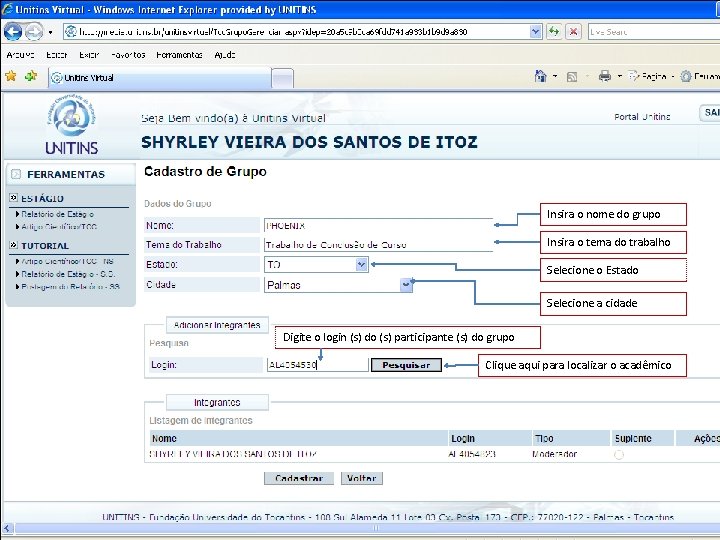Image resolution: width=720 pixels, height=540 pixels.
Task: Click the FERRAMENTAS panel header icon
Action: click(x=16, y=174)
